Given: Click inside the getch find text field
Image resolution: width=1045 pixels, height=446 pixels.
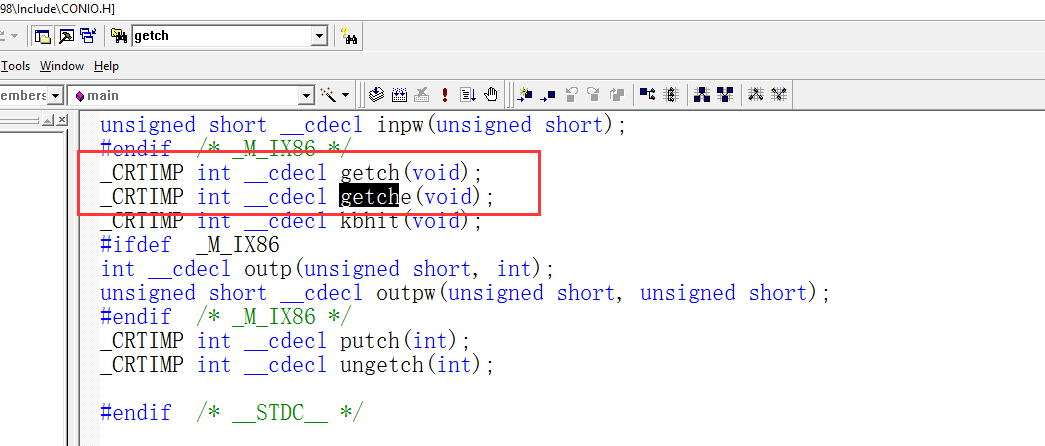Looking at the screenshot, I should (220, 36).
